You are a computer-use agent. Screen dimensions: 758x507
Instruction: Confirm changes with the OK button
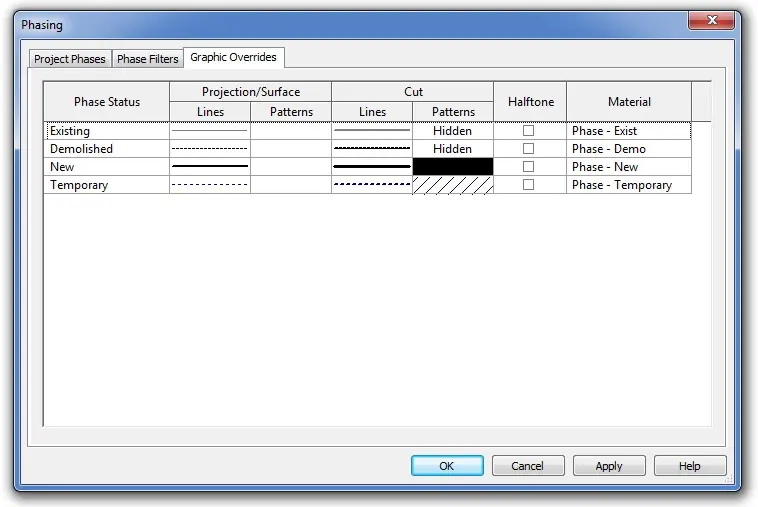click(x=447, y=465)
